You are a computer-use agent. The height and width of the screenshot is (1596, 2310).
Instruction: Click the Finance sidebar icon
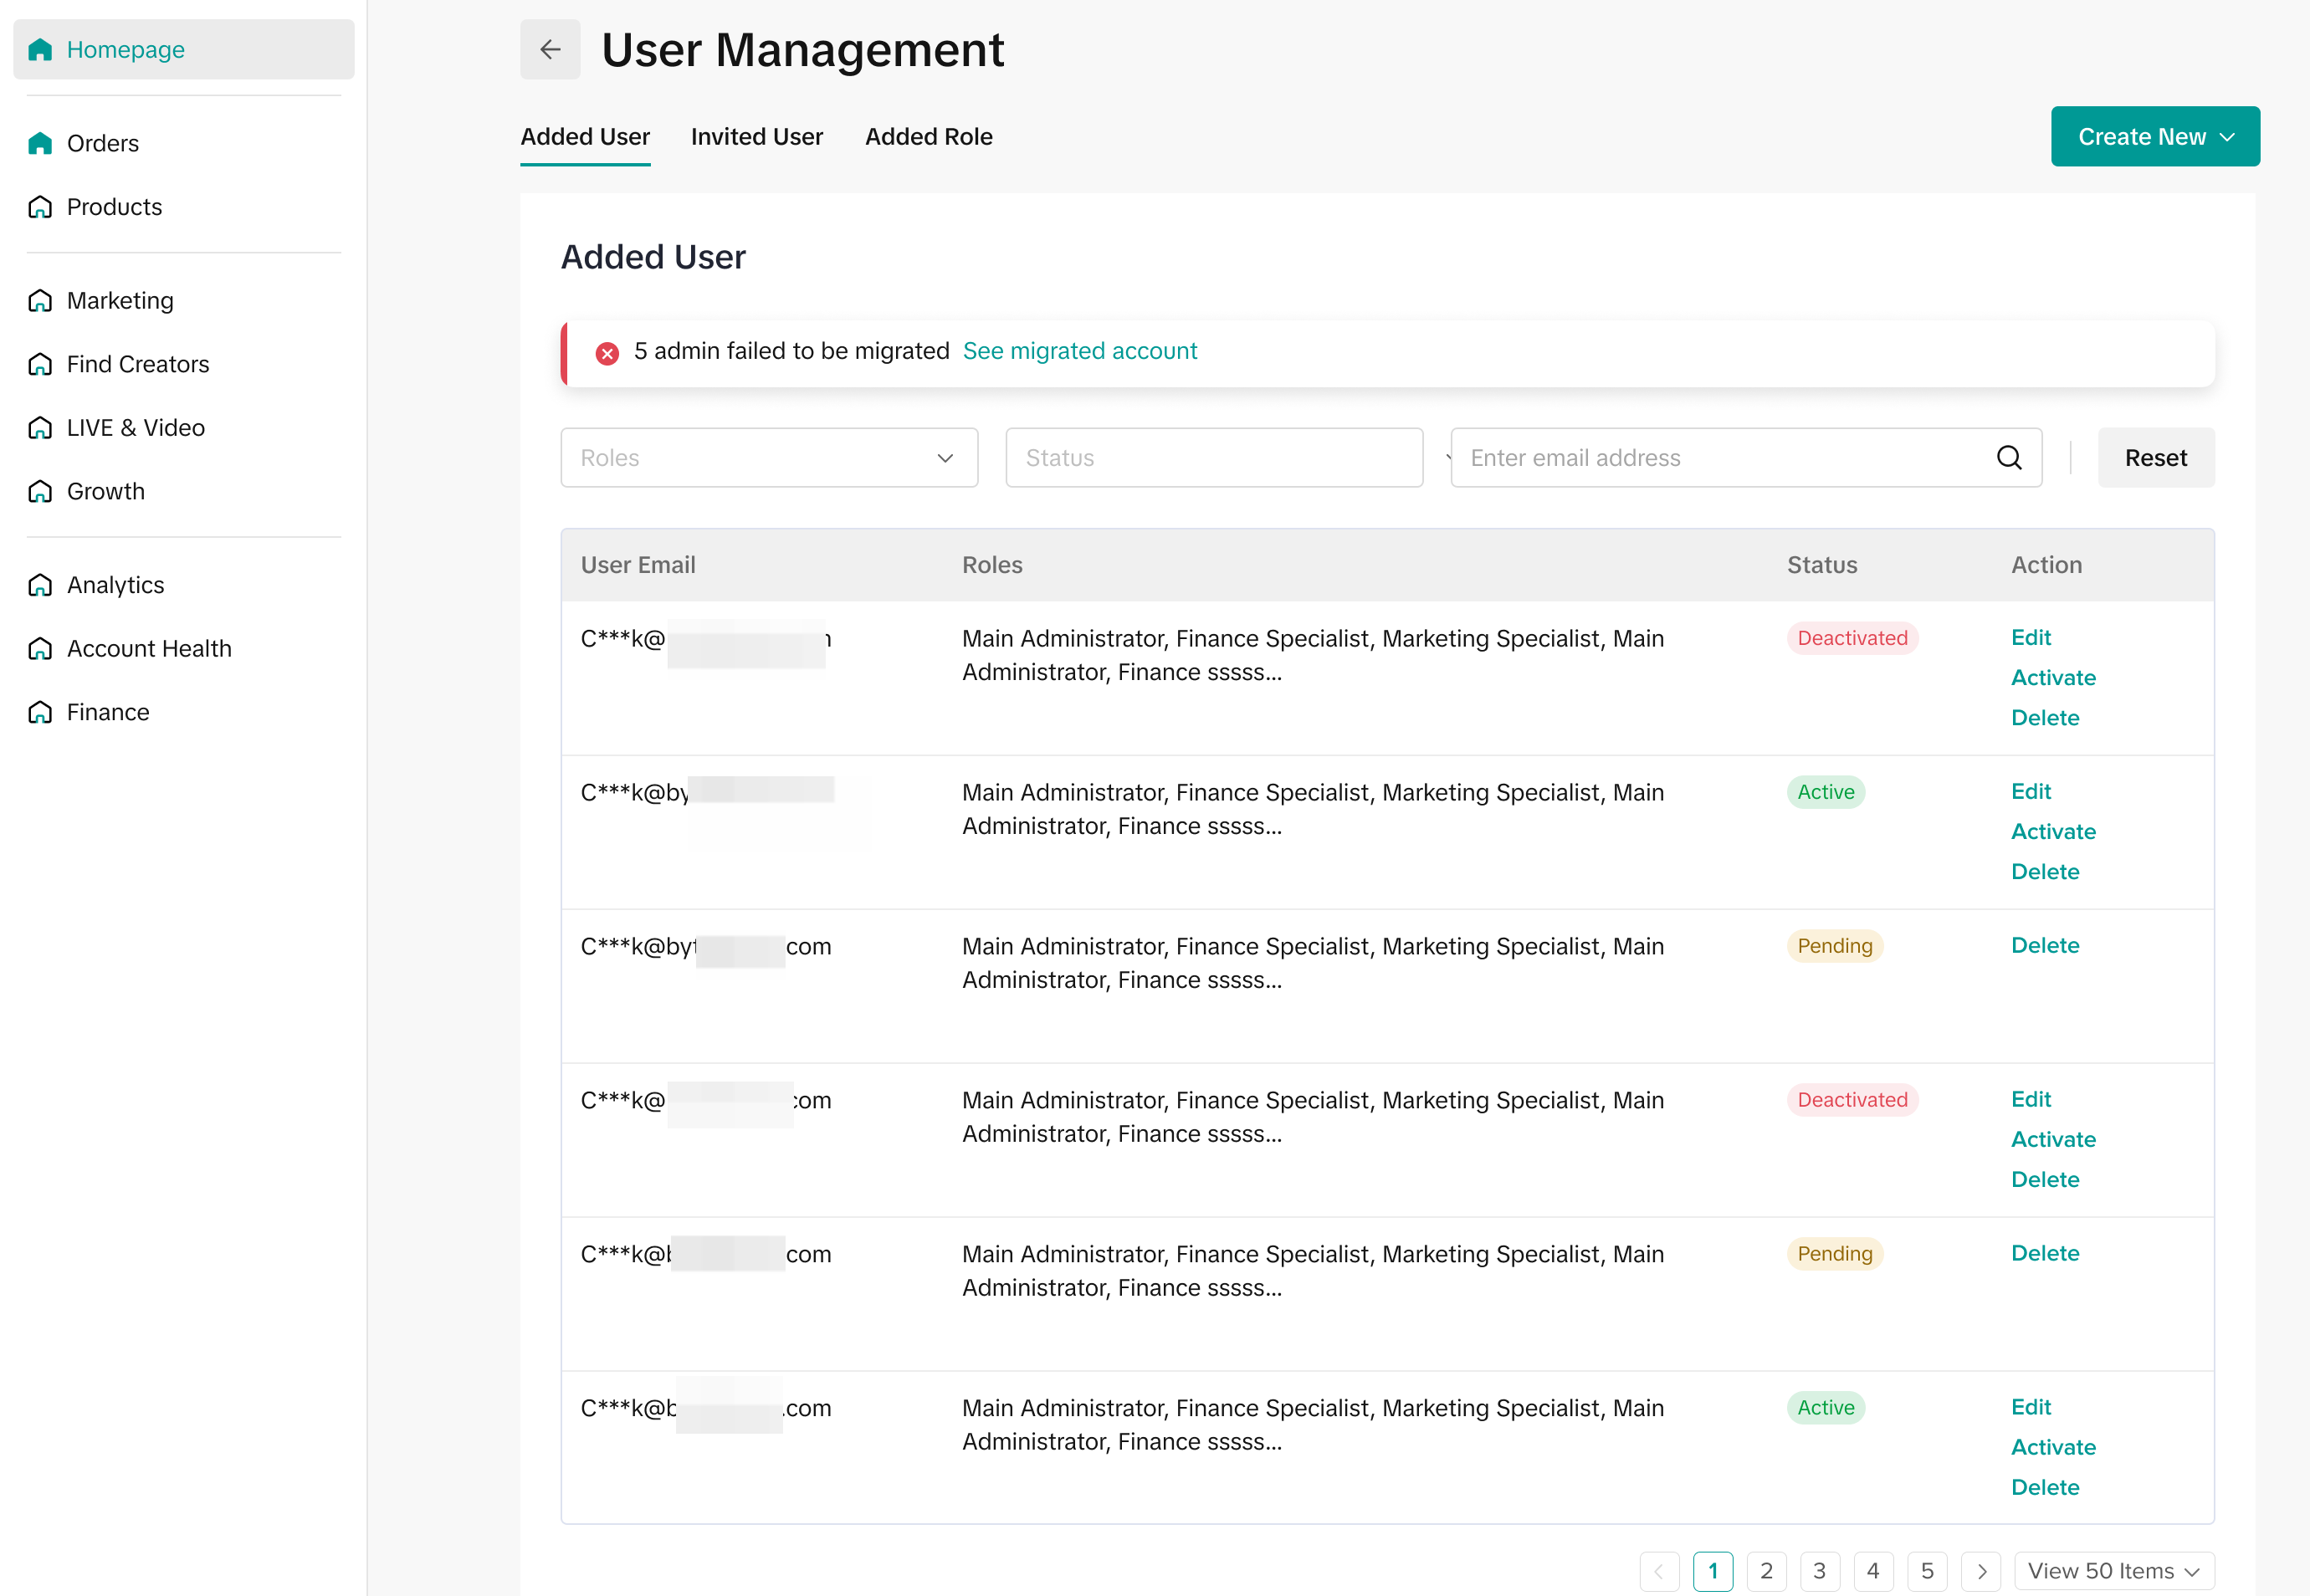pyautogui.click(x=40, y=712)
